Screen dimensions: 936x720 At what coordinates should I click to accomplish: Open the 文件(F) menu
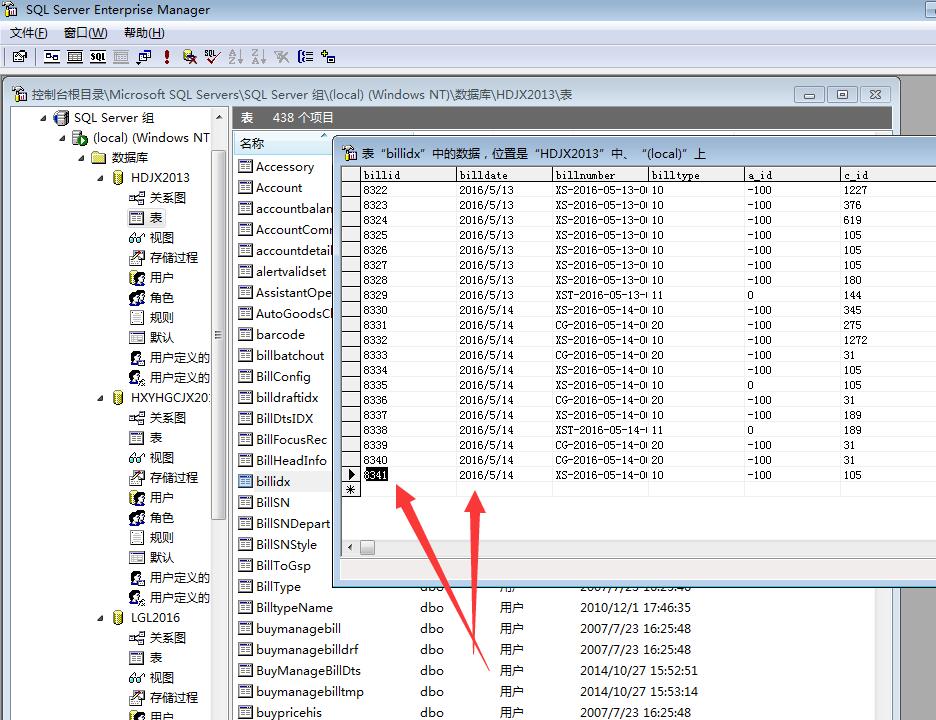28,33
